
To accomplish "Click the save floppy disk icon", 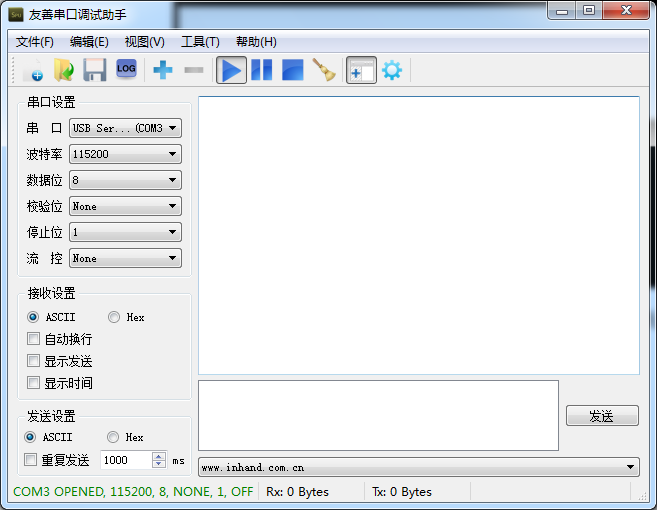I will coord(94,70).
